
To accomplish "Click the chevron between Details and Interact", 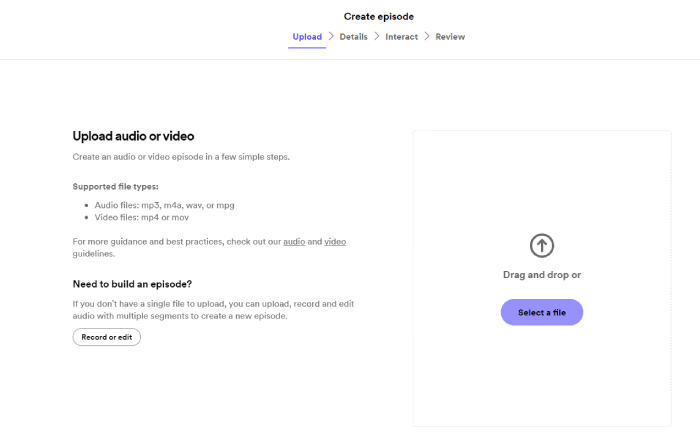I will (x=376, y=37).
